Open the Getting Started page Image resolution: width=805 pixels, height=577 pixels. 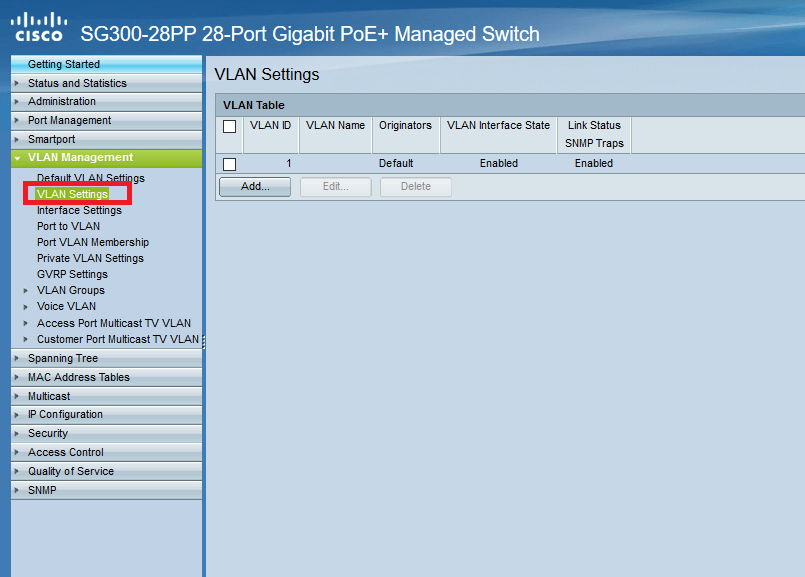[x=106, y=64]
